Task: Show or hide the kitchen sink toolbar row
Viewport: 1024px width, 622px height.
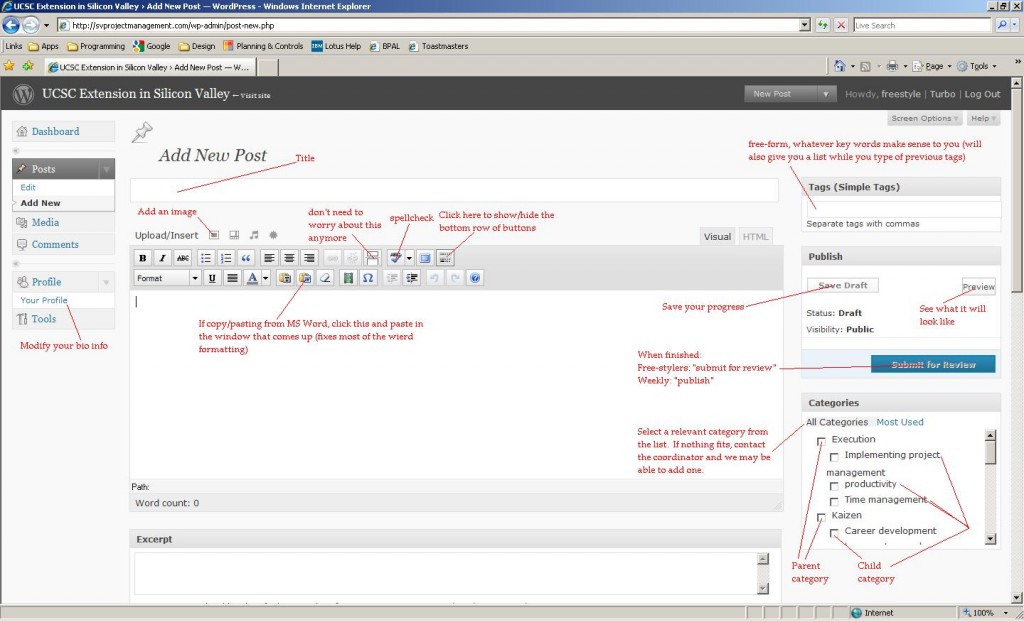Action: tap(445, 258)
